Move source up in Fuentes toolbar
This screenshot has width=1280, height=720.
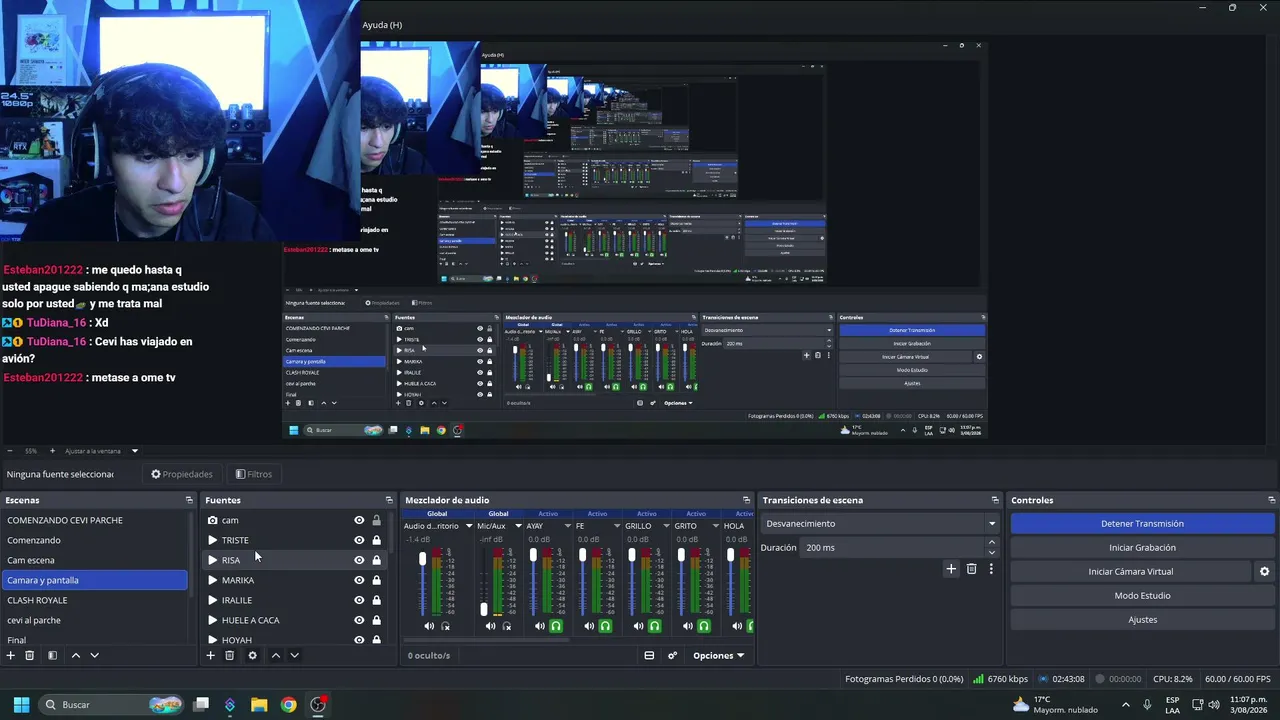(x=275, y=655)
